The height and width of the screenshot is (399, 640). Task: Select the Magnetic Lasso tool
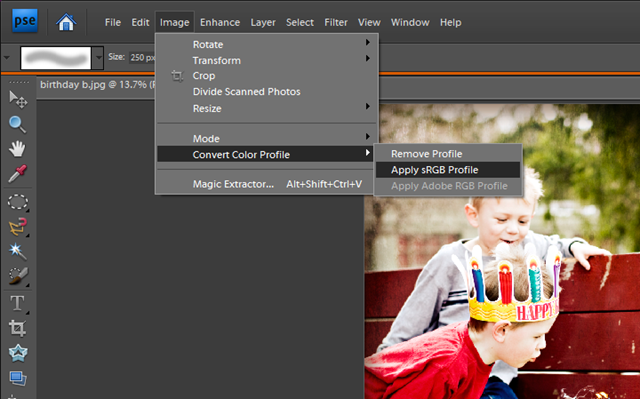18,226
